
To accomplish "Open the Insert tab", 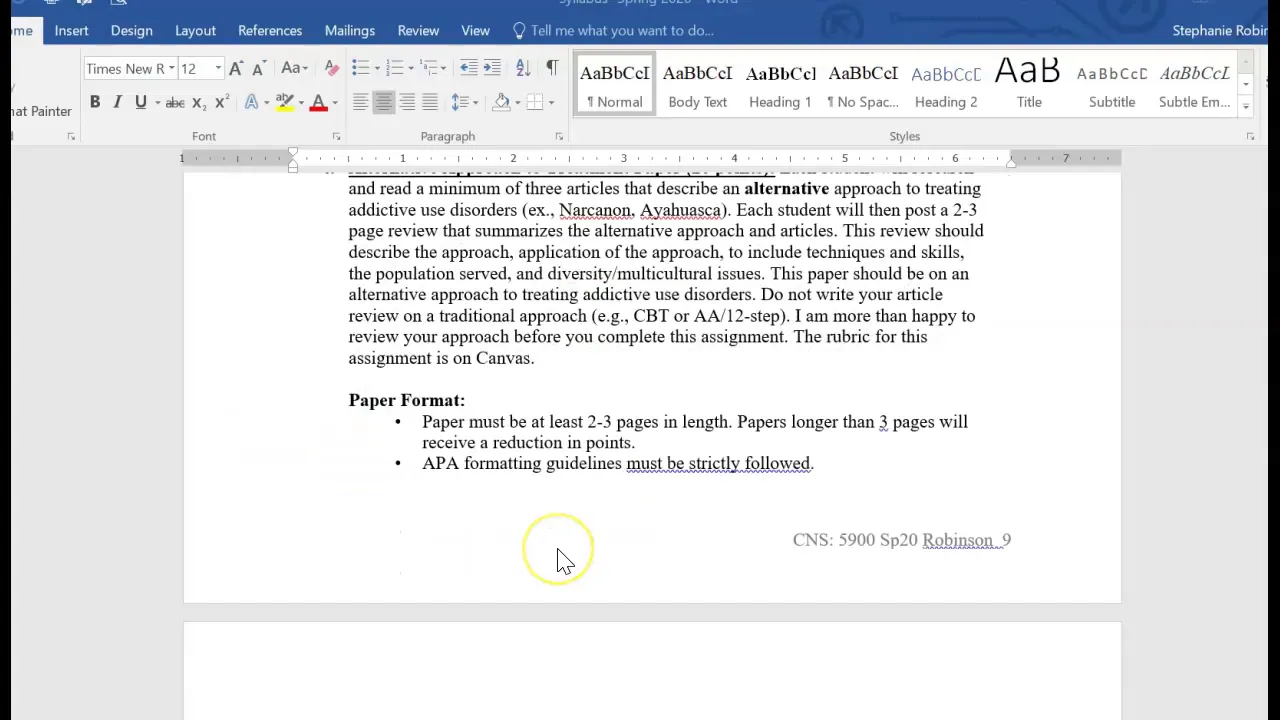I will (x=71, y=30).
